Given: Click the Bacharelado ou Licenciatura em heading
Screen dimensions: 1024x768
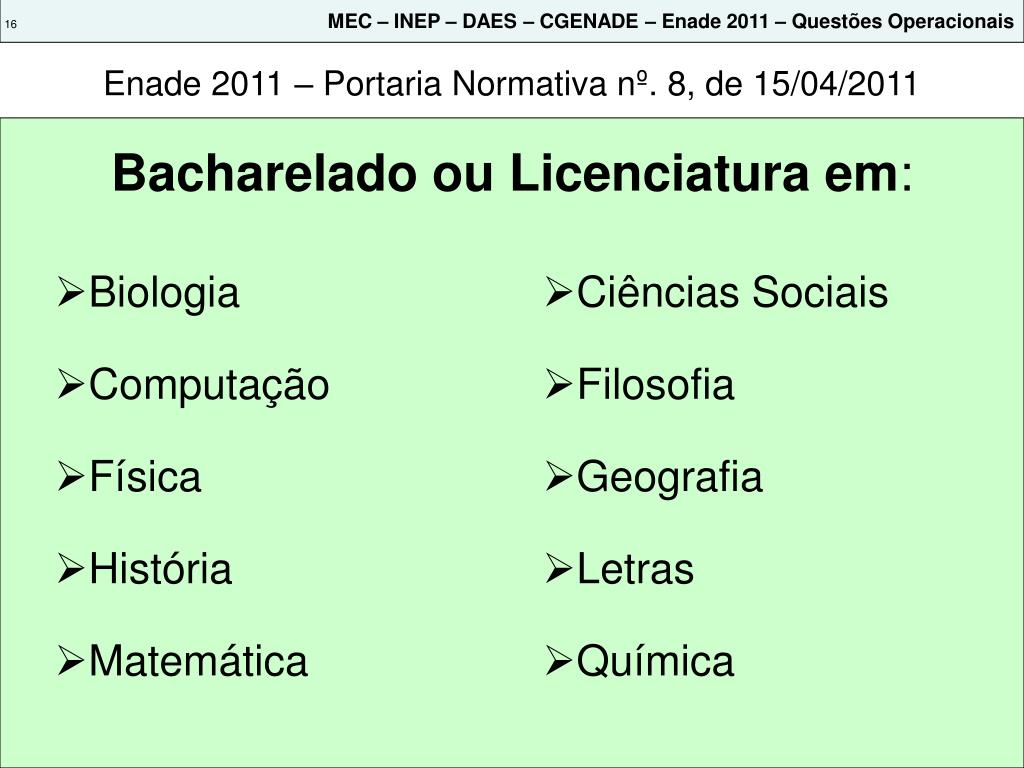Looking at the screenshot, I should click(512, 173).
